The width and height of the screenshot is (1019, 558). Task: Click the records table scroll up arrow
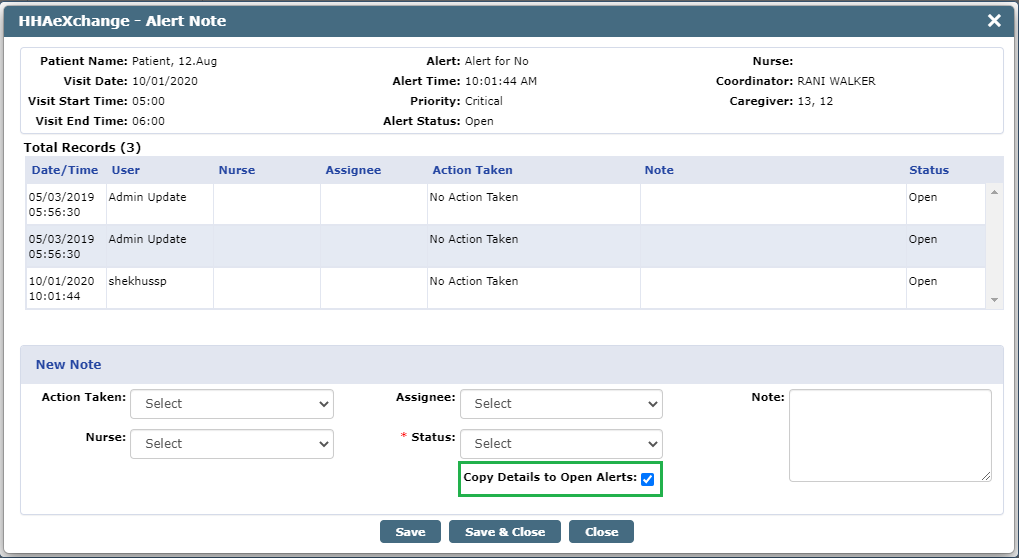click(994, 192)
